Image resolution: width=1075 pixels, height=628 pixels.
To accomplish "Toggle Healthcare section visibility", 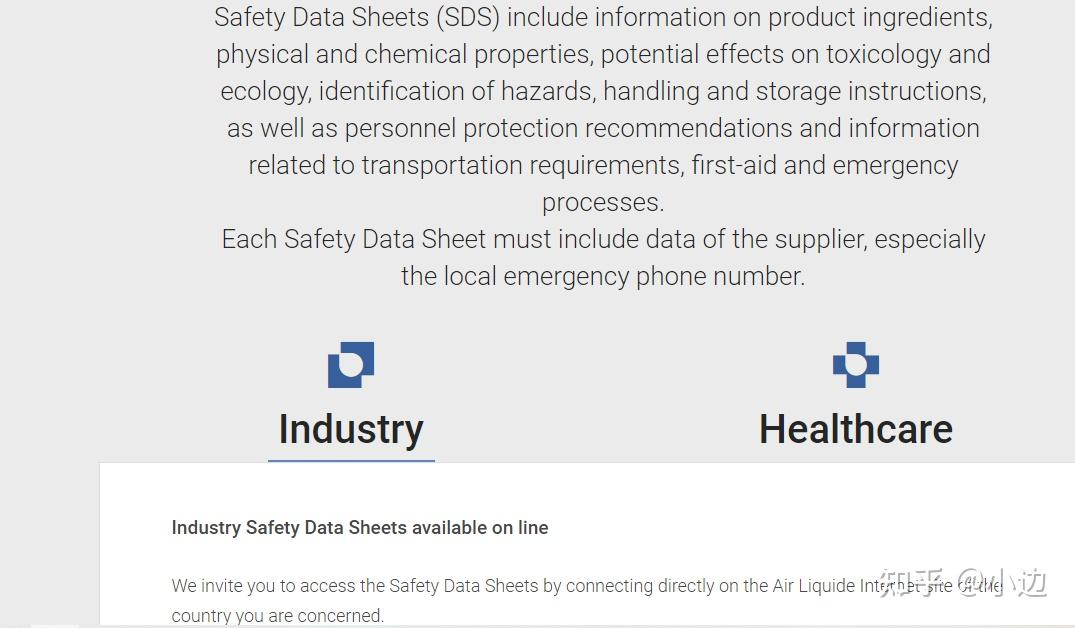I will tap(856, 428).
